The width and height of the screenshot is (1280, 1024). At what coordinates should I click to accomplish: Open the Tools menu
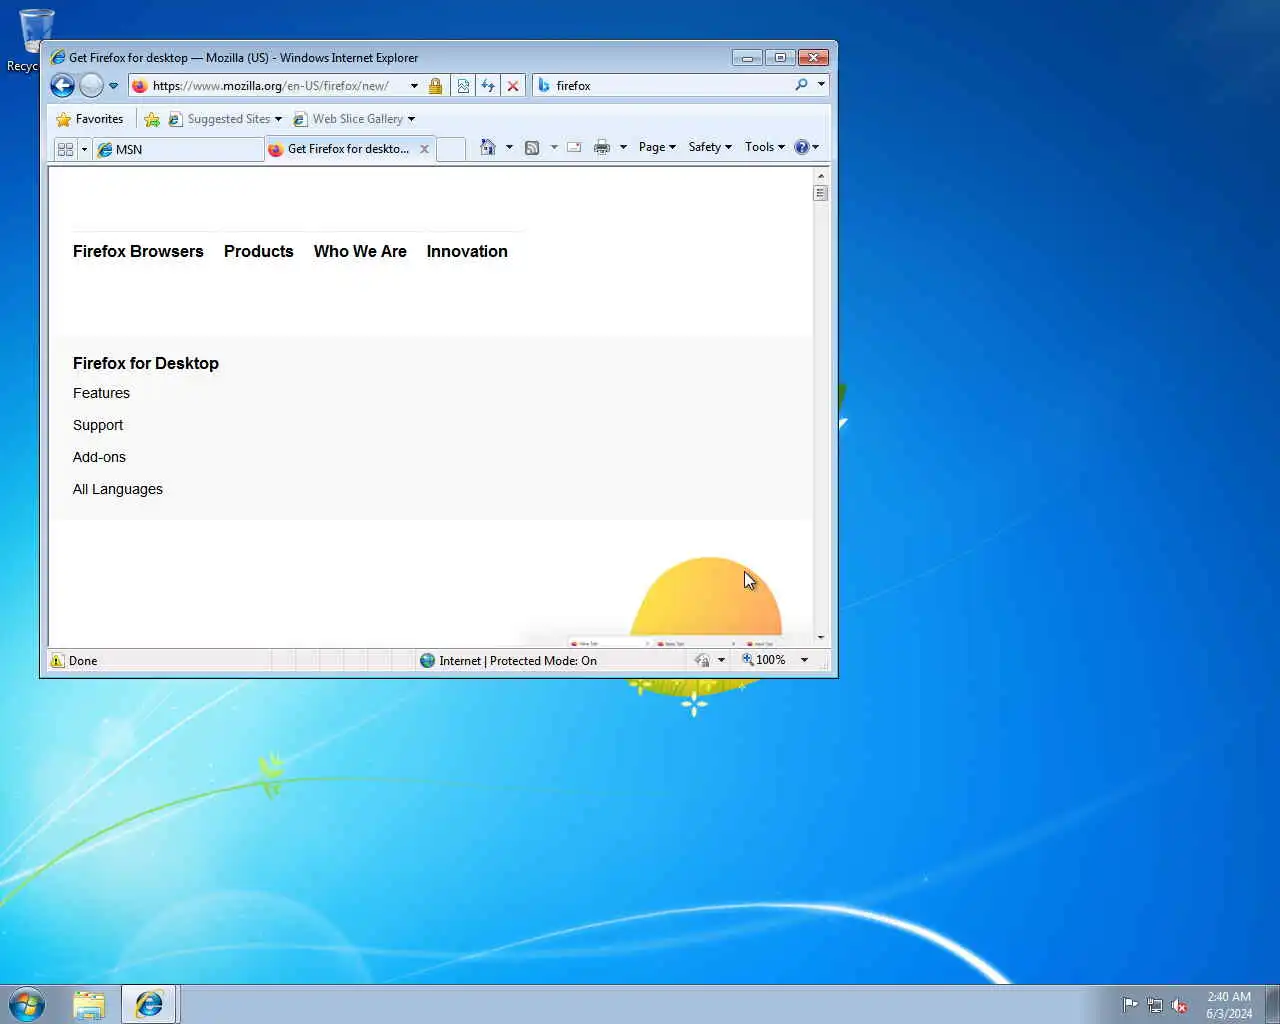pos(765,147)
